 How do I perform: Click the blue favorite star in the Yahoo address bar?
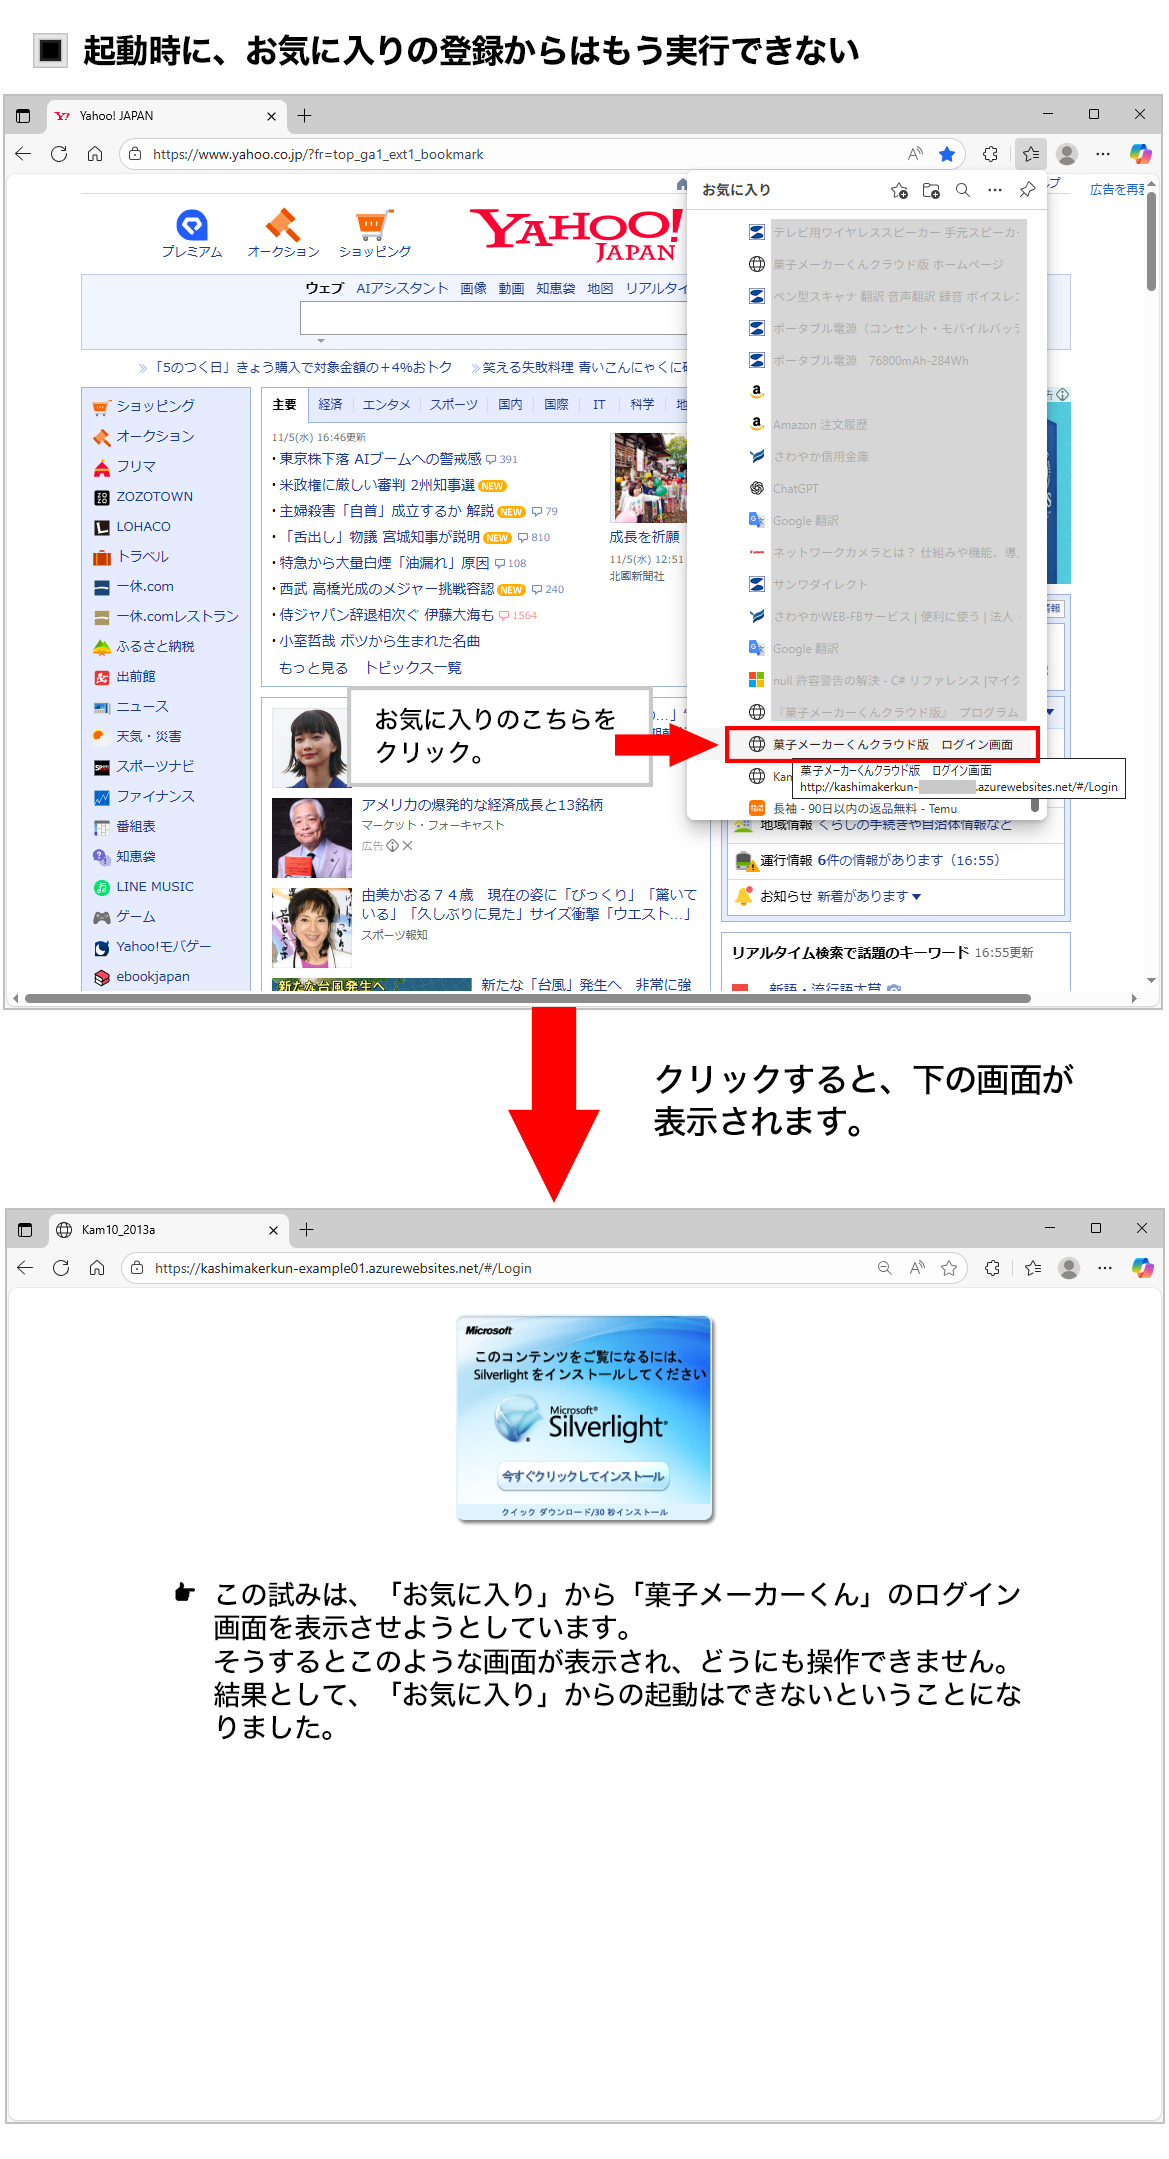click(947, 154)
